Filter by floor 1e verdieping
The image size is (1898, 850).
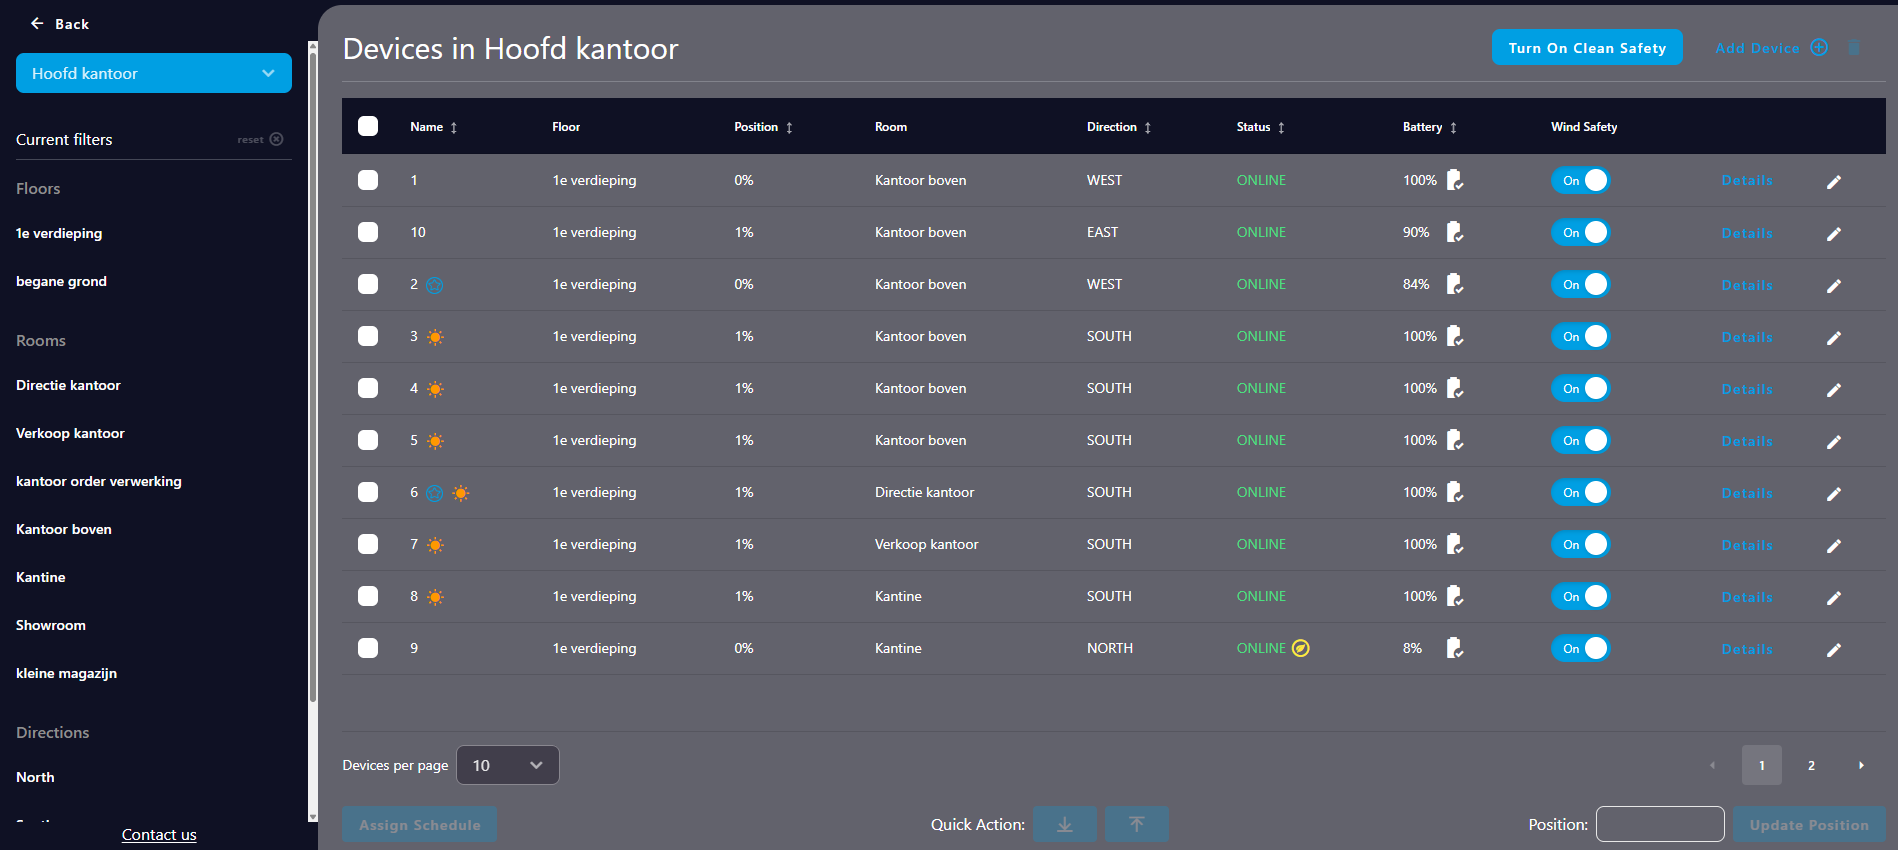[59, 233]
